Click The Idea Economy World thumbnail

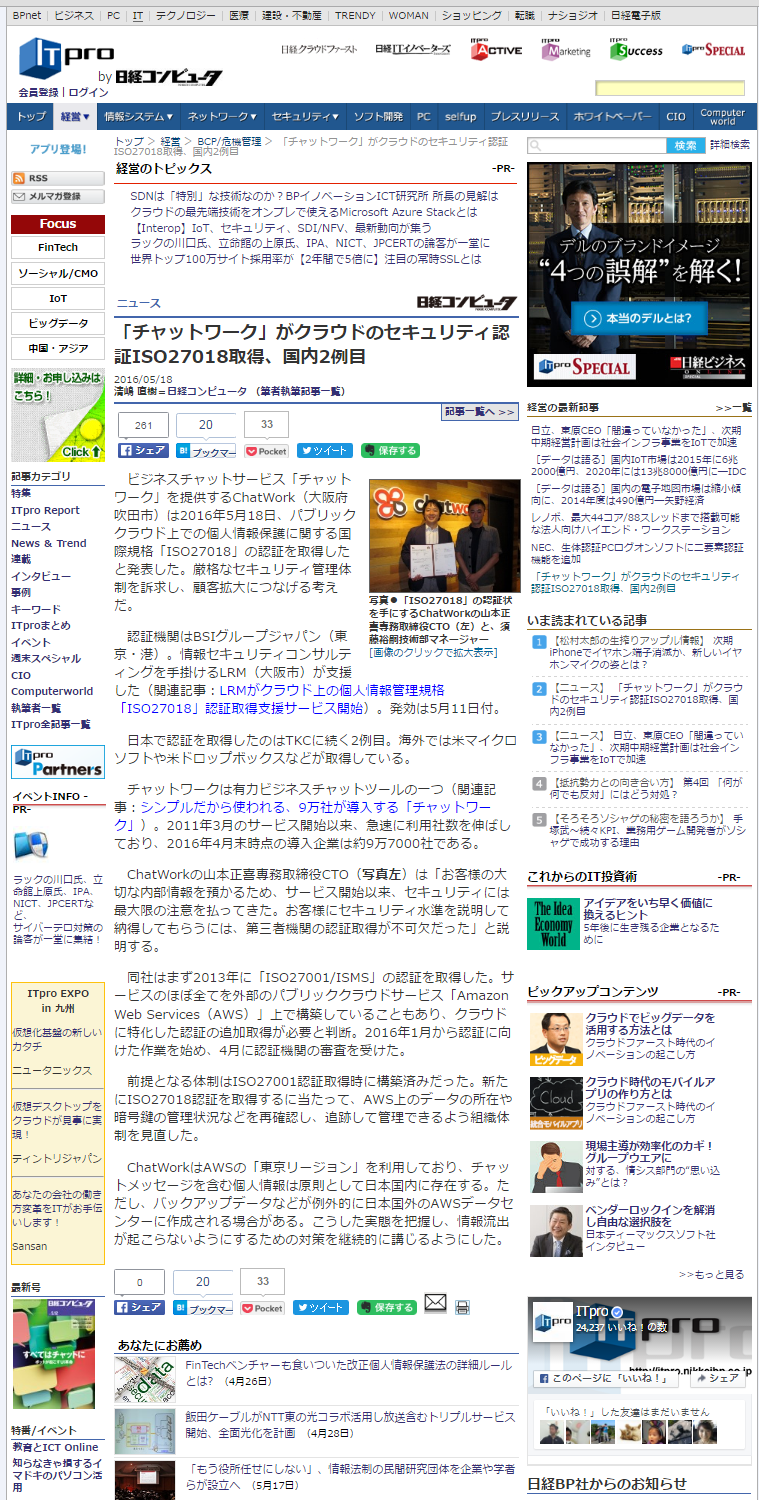(x=552, y=923)
